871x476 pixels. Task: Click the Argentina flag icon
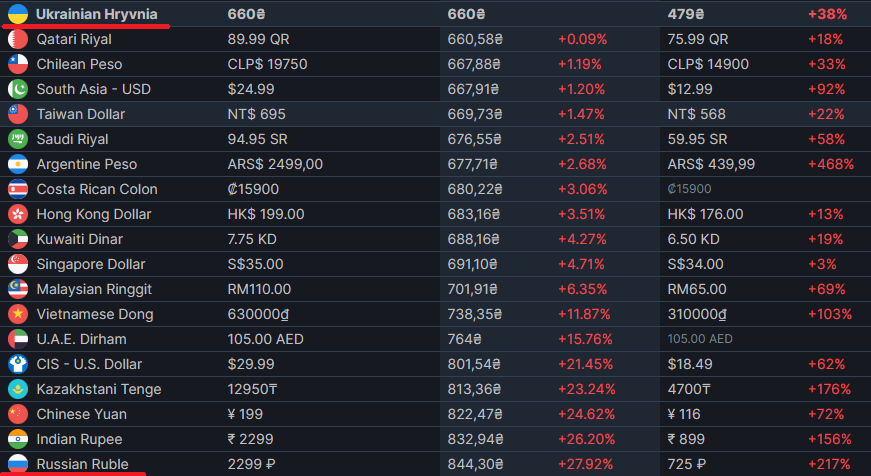(18, 164)
